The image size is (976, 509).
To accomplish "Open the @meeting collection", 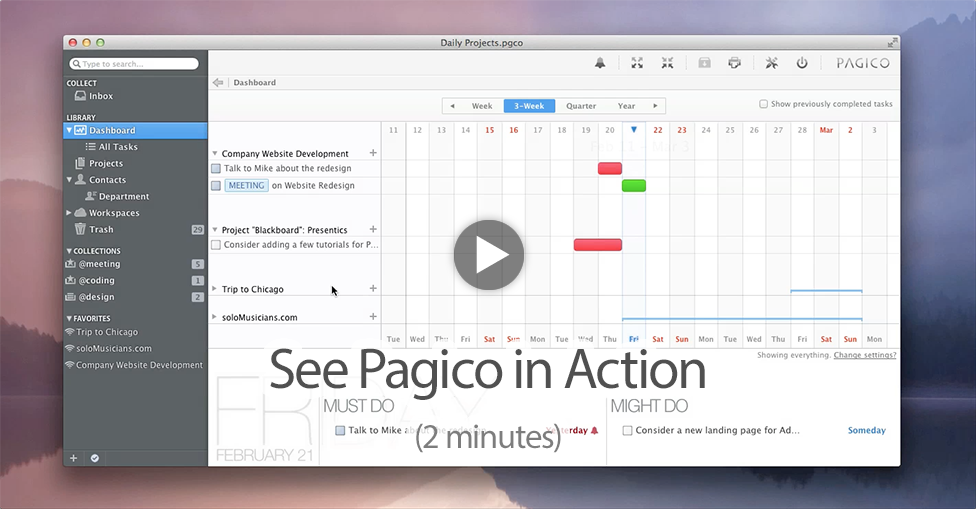I will click(x=93, y=264).
